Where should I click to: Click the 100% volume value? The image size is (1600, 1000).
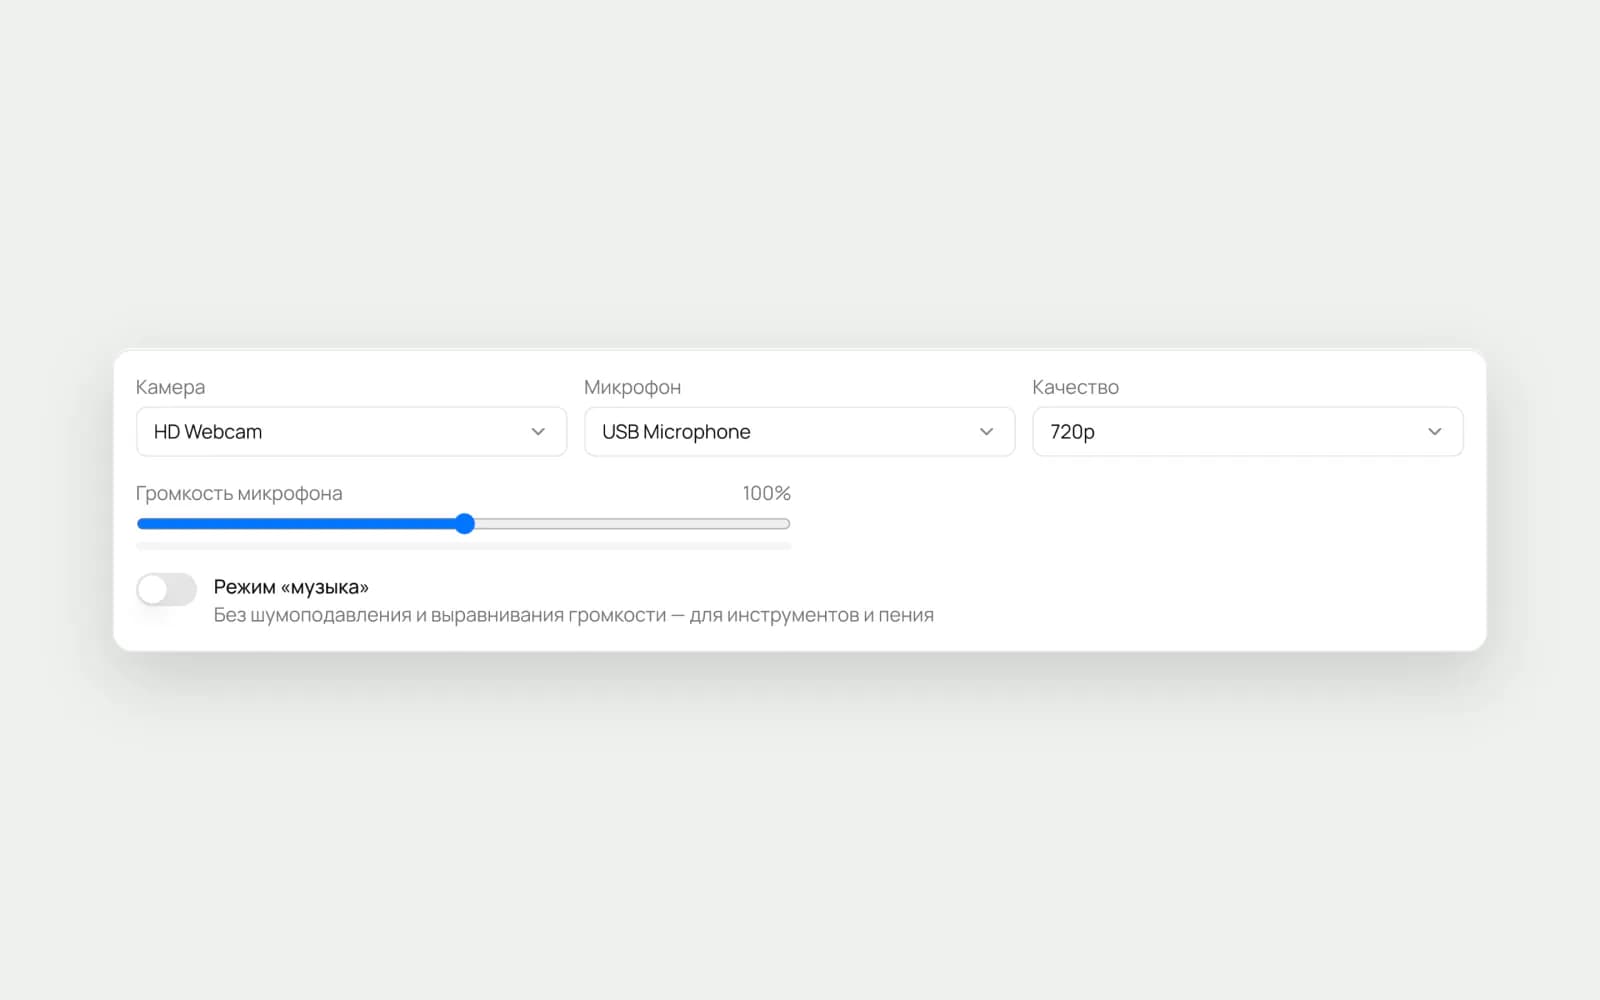click(x=766, y=493)
